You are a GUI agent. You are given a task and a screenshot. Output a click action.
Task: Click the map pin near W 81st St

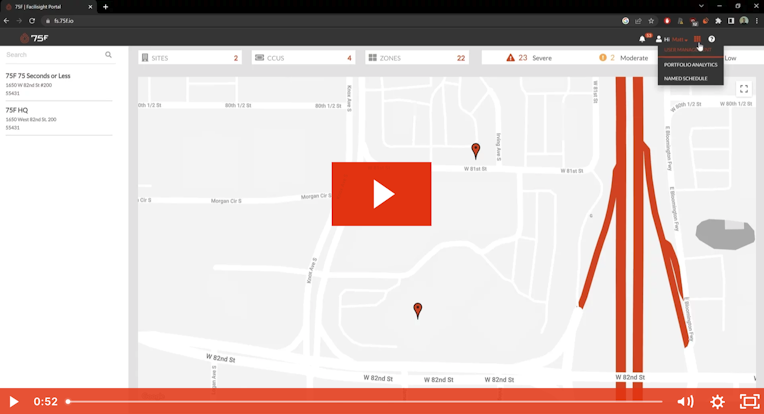[476, 151]
